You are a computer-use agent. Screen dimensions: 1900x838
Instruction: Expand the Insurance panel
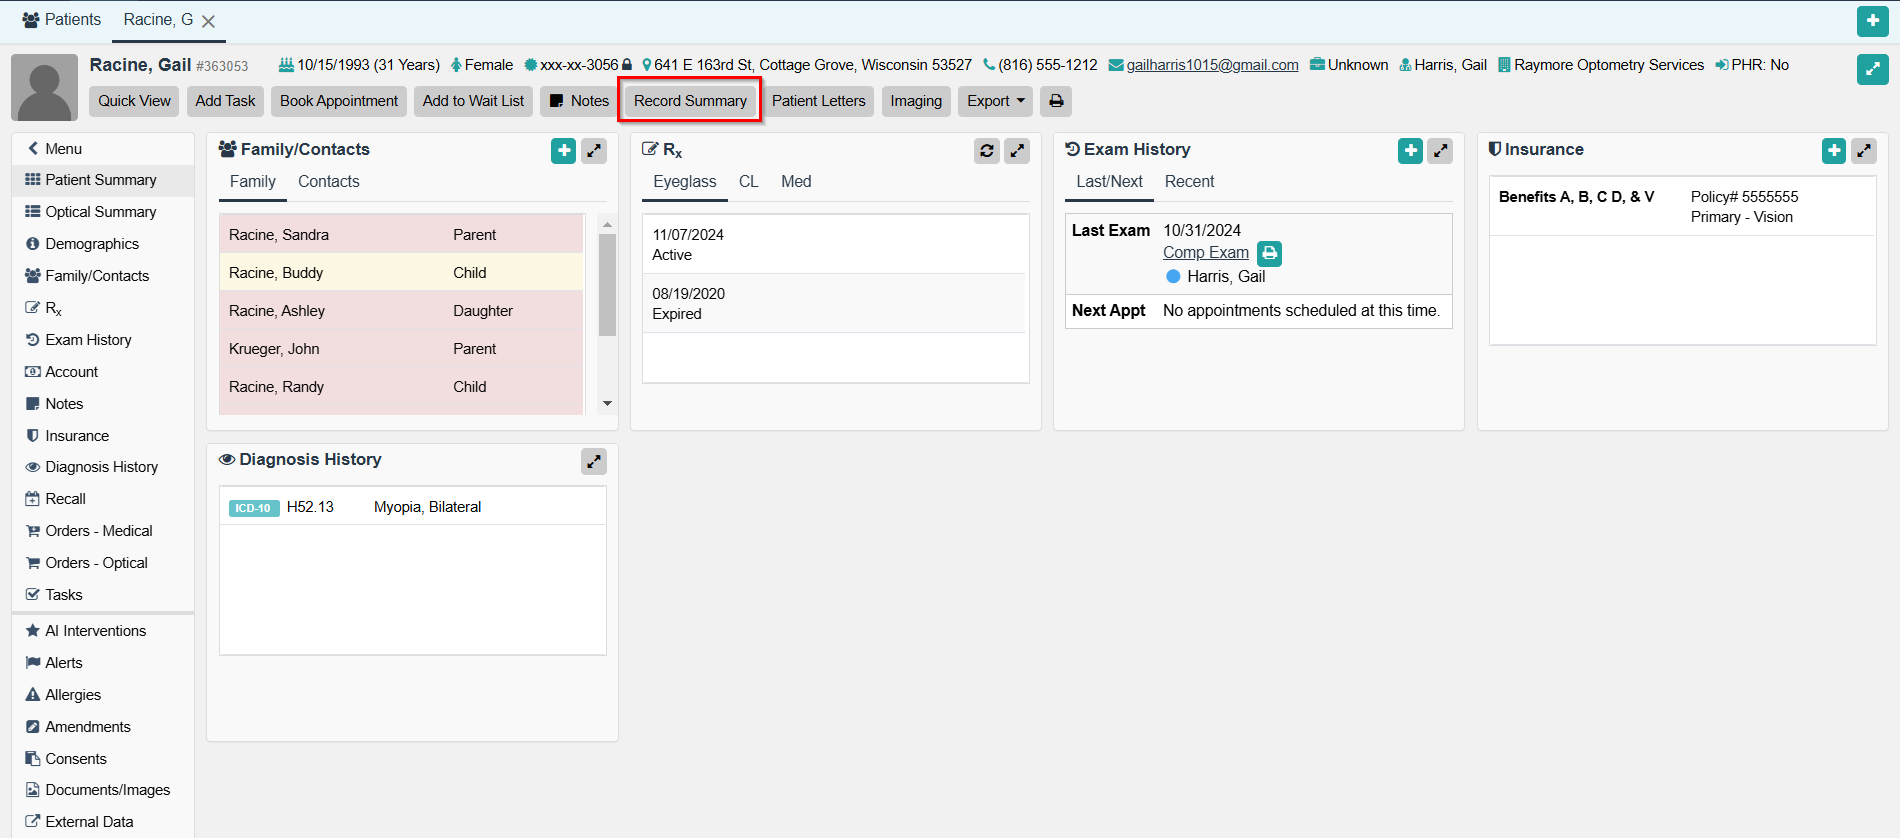point(1863,151)
